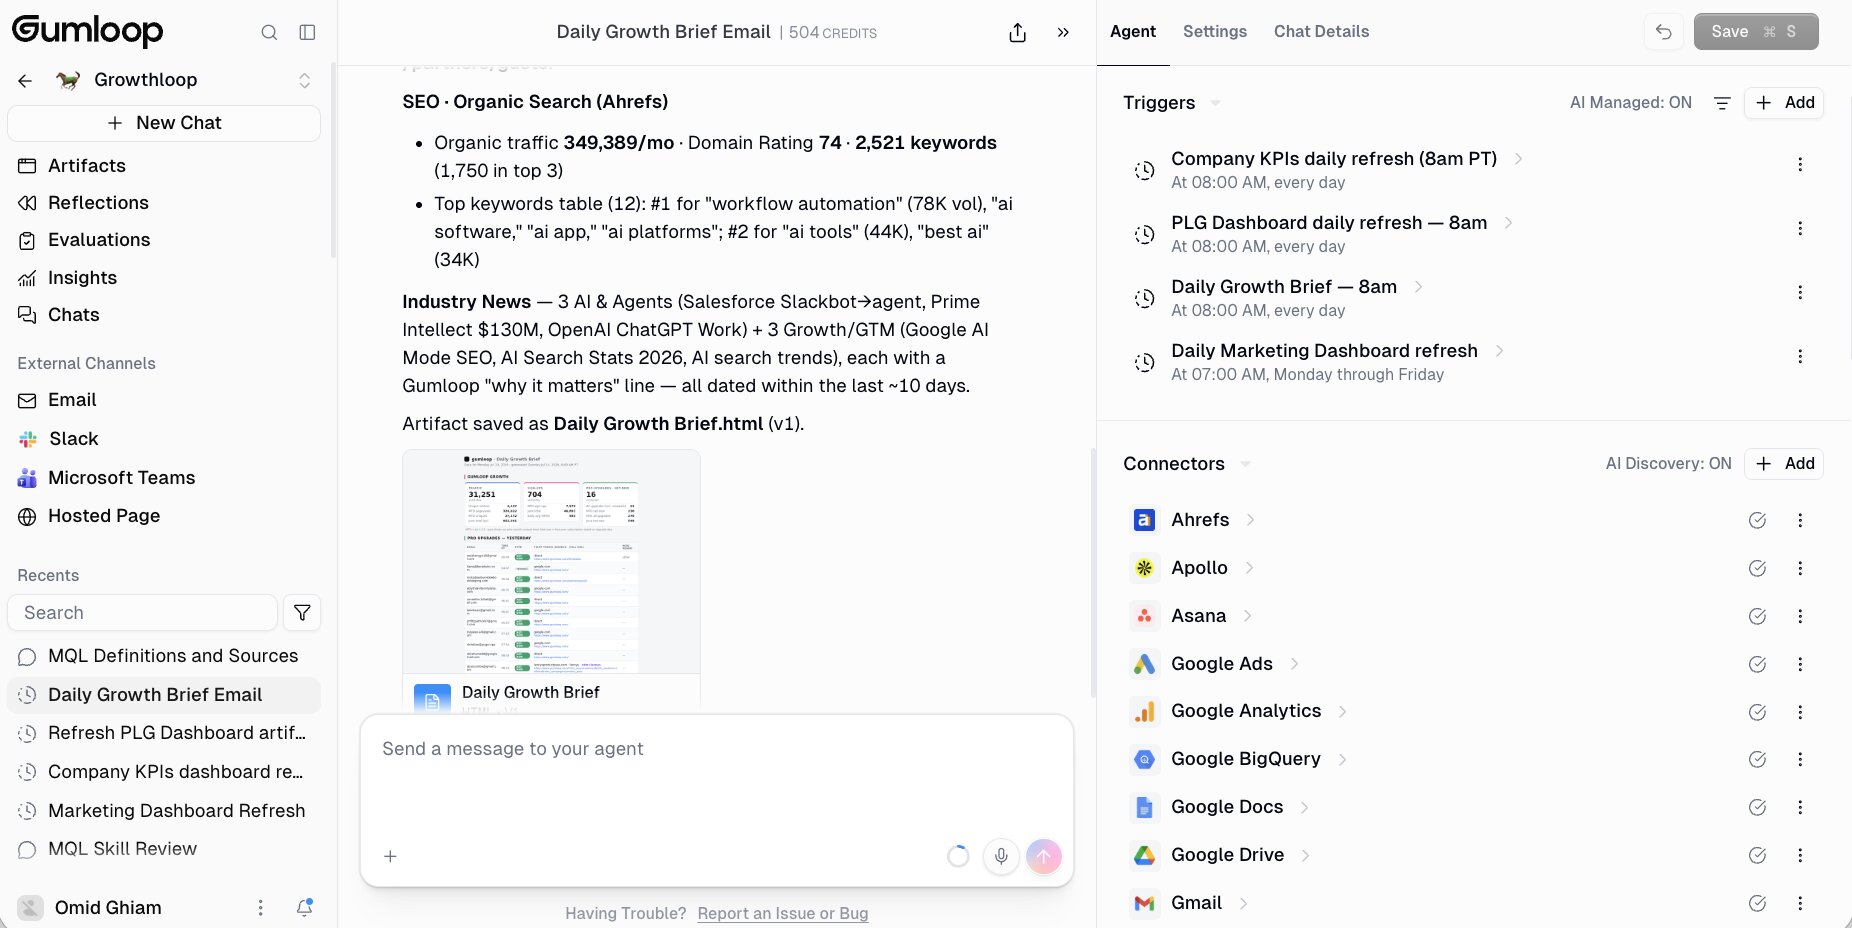Open options menu for PLG Dashboard daily refresh trigger

[1800, 229]
